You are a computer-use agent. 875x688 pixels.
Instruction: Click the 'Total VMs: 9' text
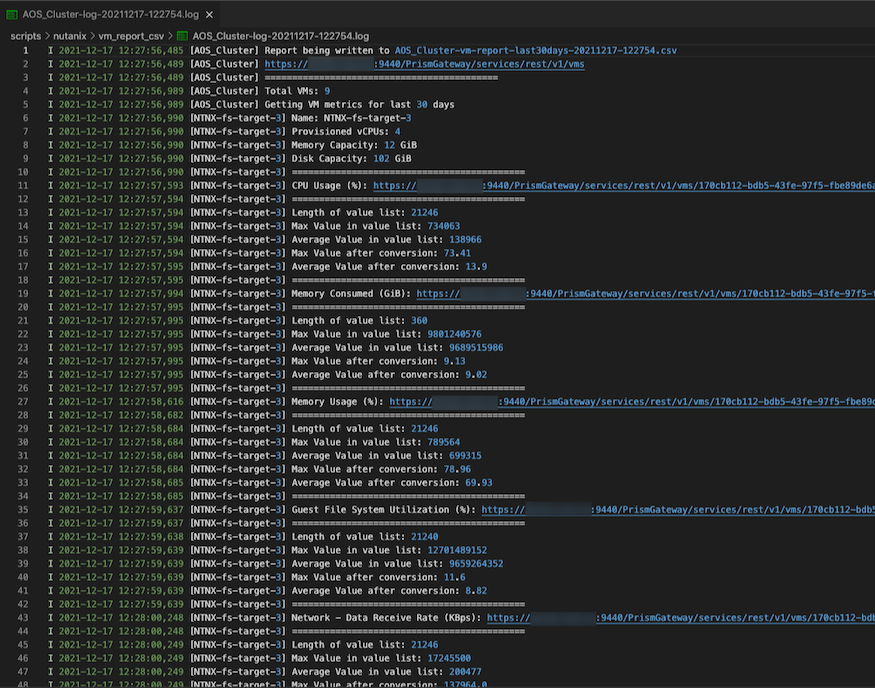tap(297, 91)
